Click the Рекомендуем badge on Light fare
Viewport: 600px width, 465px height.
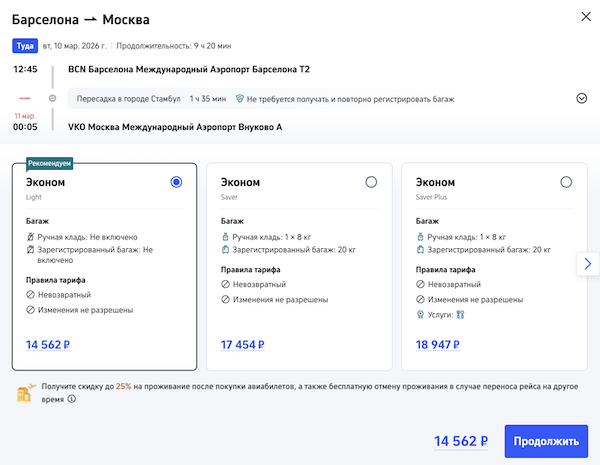[50, 162]
